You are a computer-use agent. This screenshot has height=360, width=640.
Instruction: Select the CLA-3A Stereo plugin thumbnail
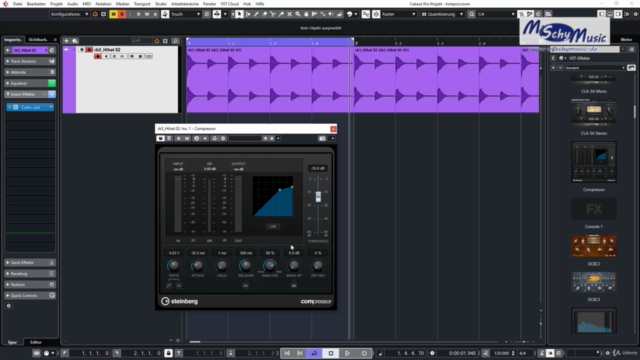(594, 112)
